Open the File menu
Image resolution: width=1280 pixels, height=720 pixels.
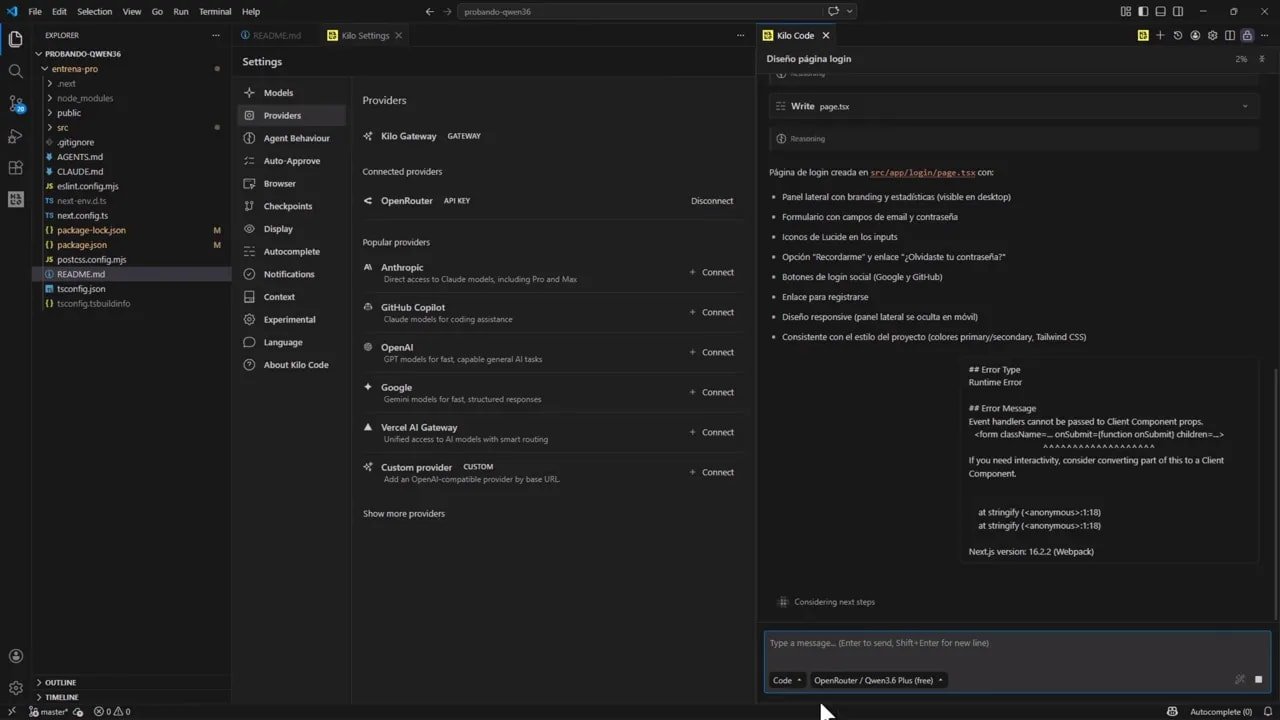[35, 11]
